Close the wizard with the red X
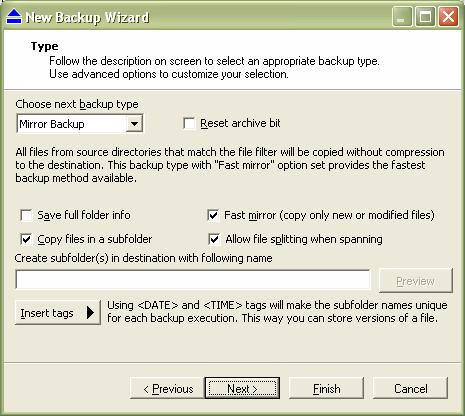 pyautogui.click(x=448, y=17)
